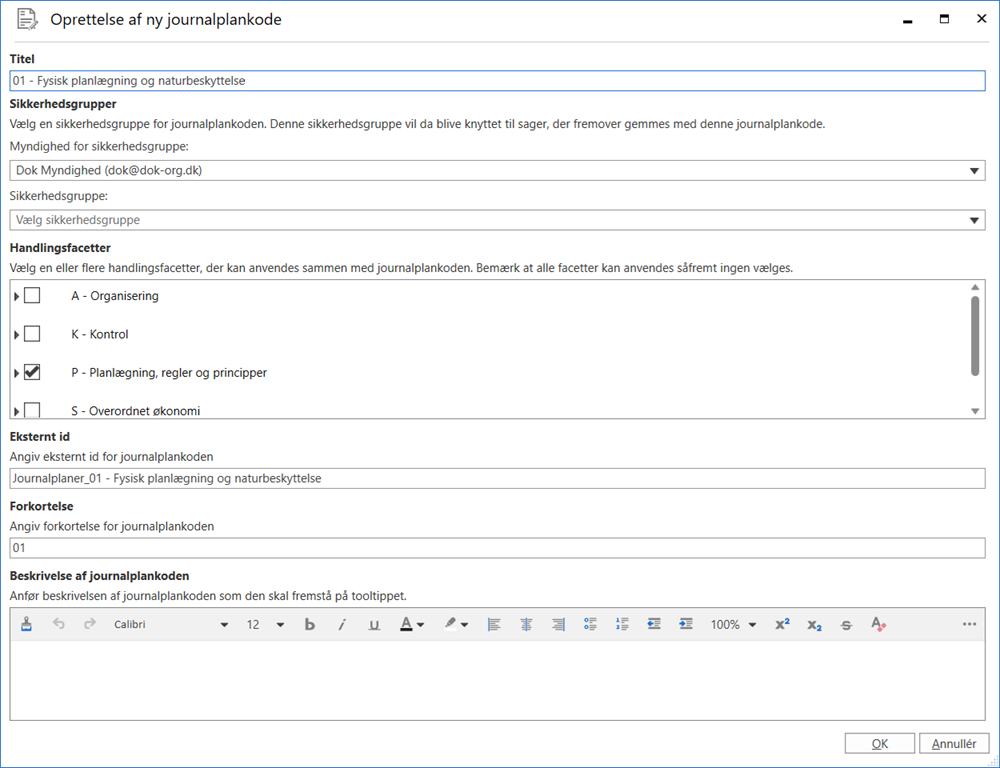Select the numbered list icon
The width and height of the screenshot is (1000, 768).
coord(621,624)
